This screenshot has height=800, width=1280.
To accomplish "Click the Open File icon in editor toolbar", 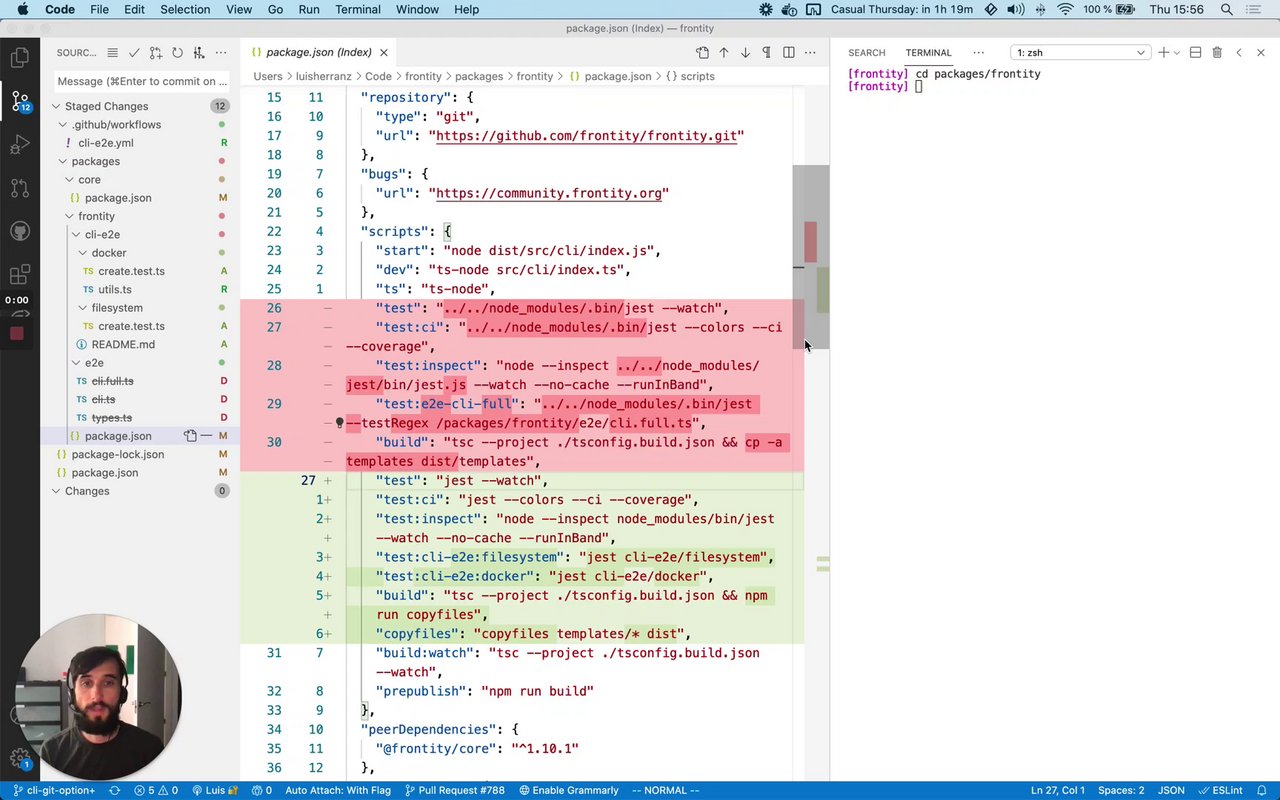I will click(x=702, y=52).
